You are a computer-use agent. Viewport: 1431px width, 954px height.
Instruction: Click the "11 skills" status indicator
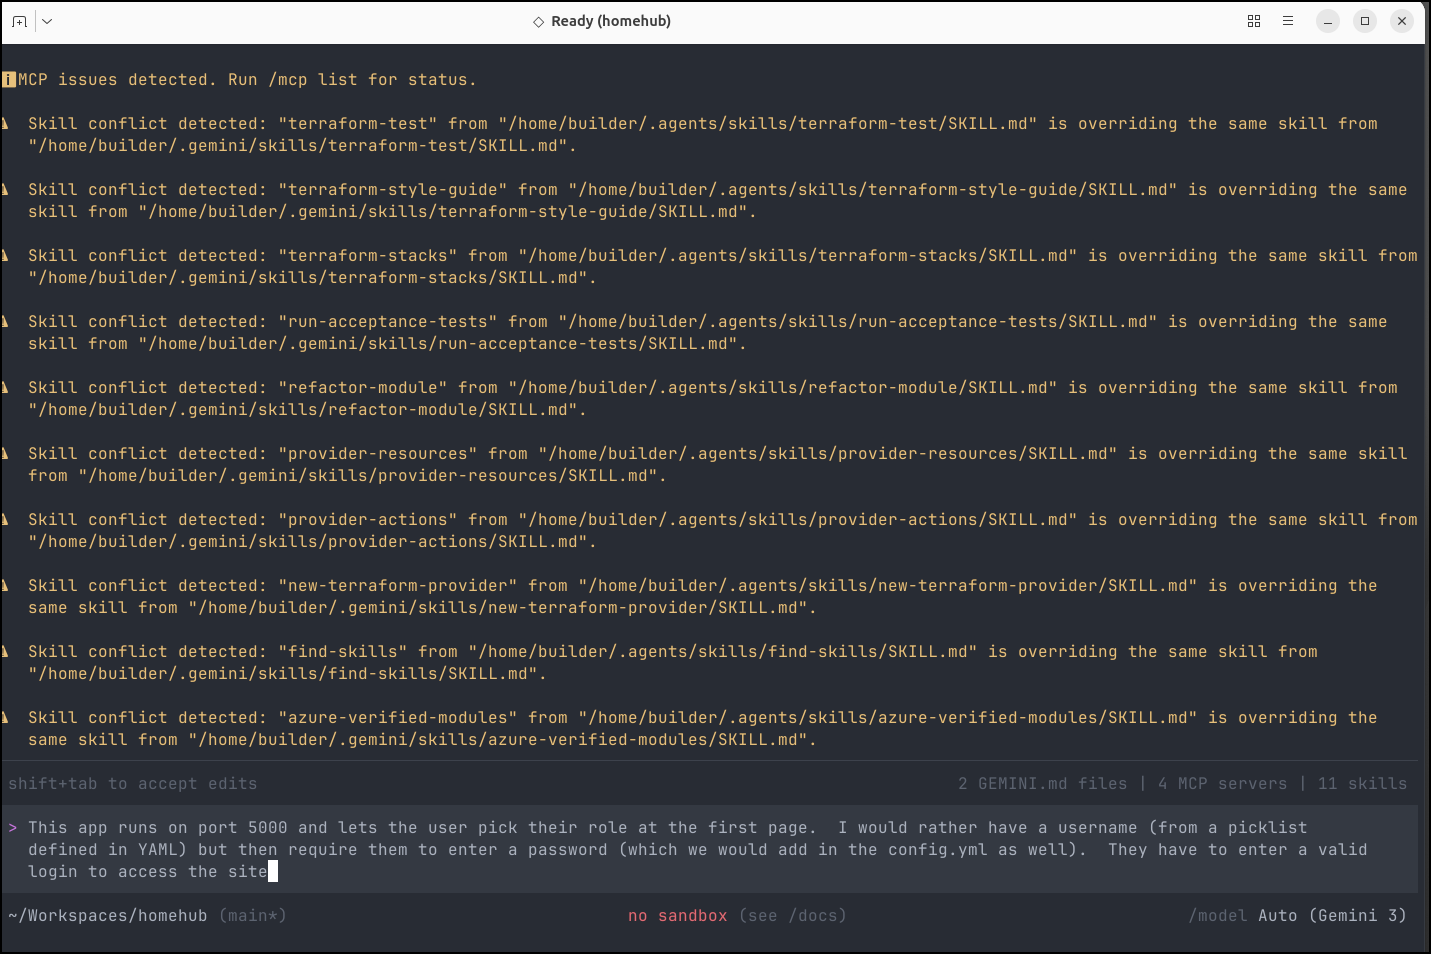pos(1362,784)
